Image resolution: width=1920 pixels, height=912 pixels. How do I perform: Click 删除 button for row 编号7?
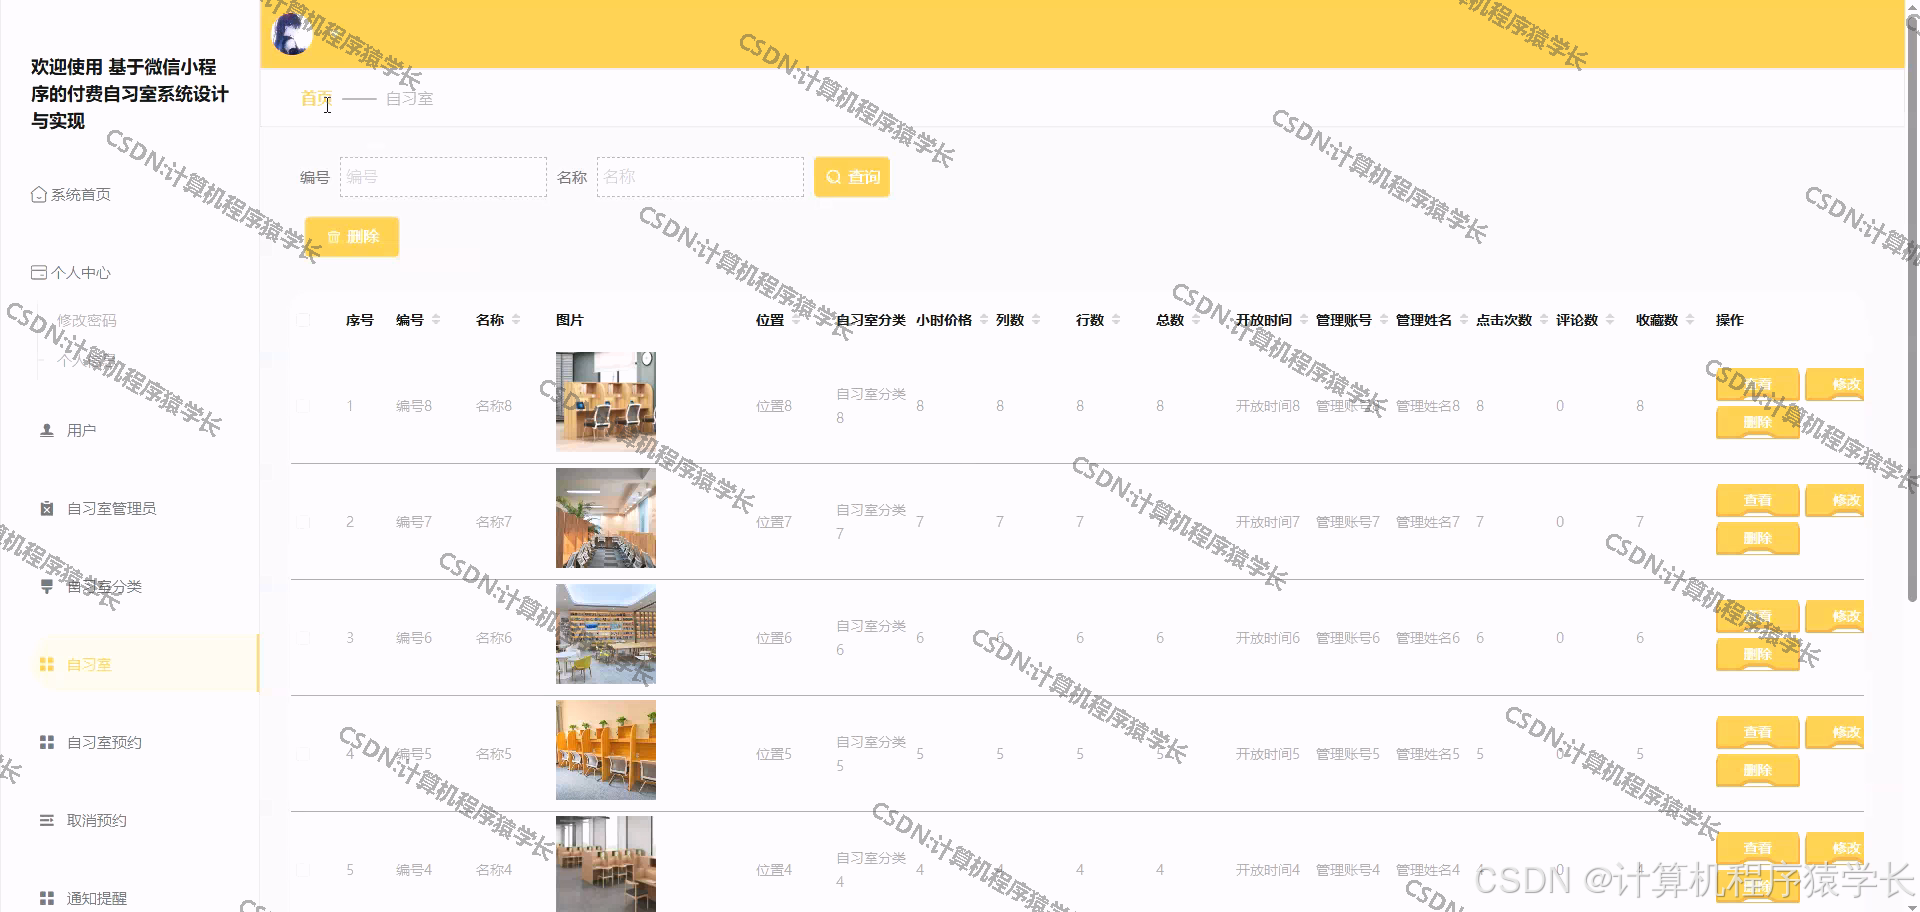click(1758, 538)
